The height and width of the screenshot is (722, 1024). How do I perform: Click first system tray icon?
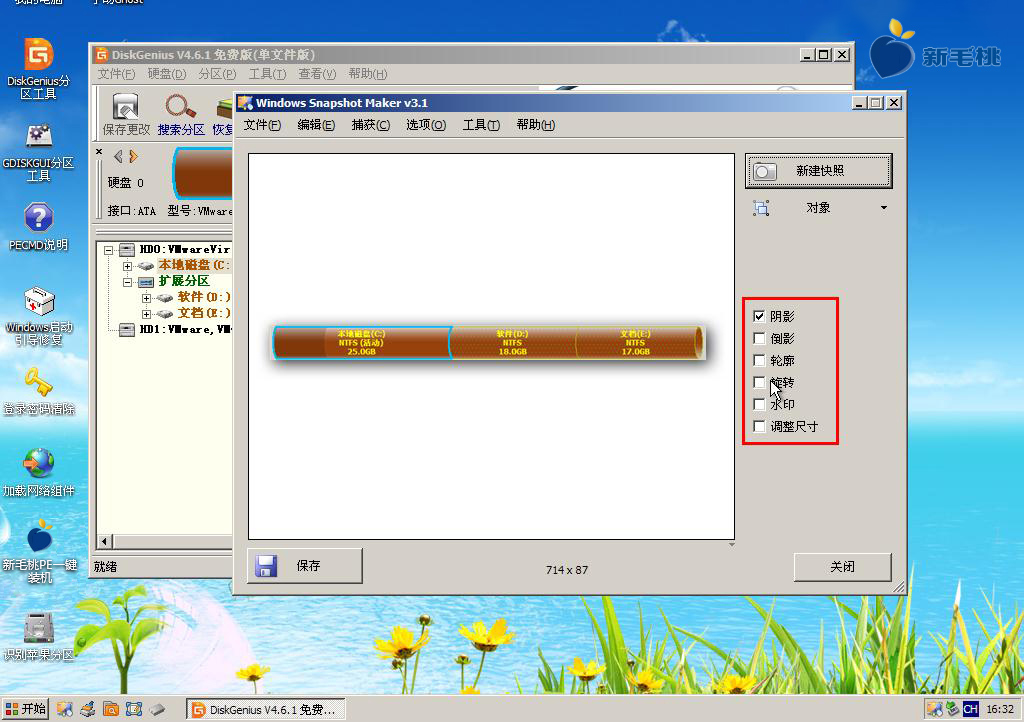coord(935,709)
